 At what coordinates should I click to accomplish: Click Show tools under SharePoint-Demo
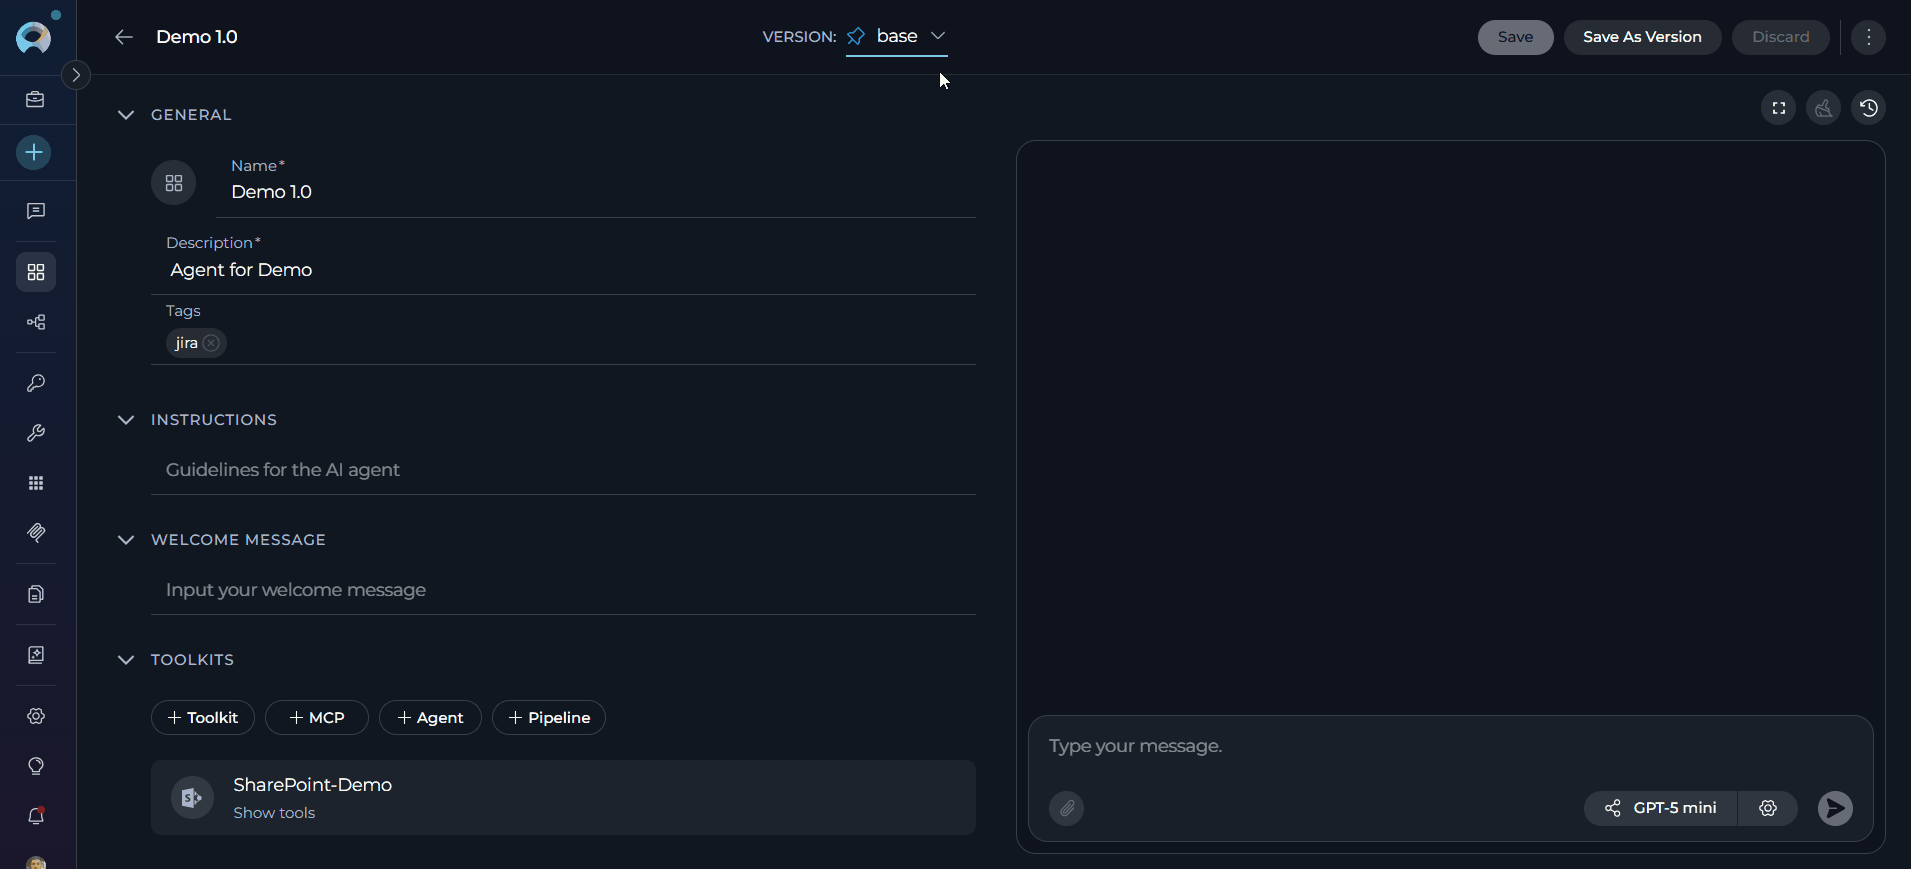(274, 813)
